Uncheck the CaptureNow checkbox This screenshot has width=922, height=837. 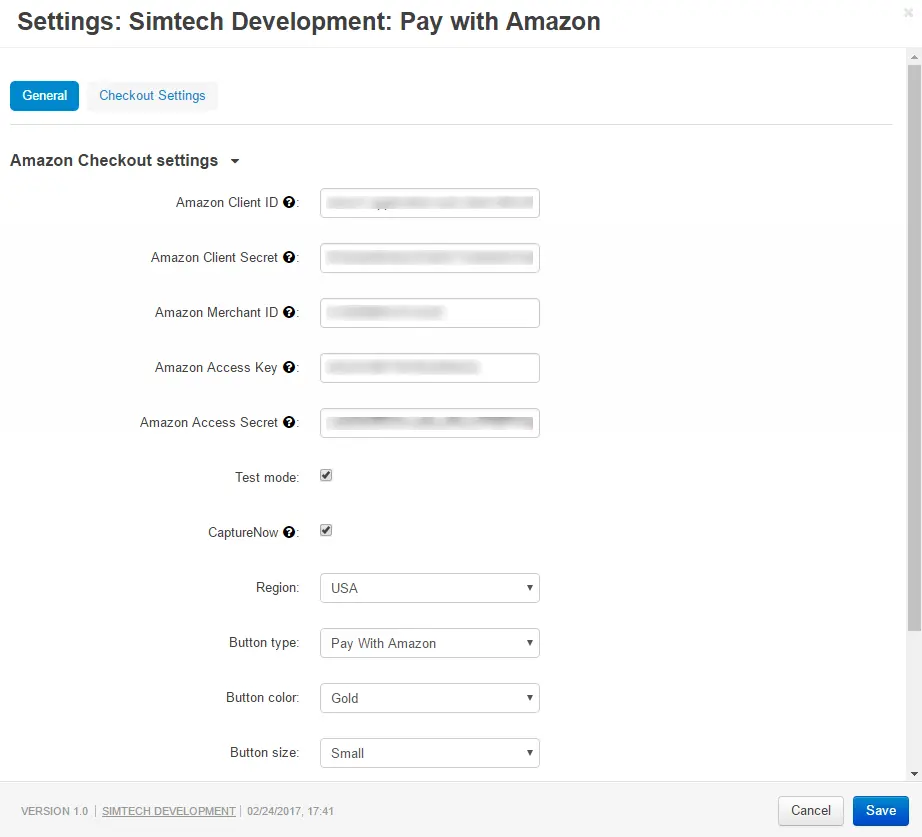326,531
